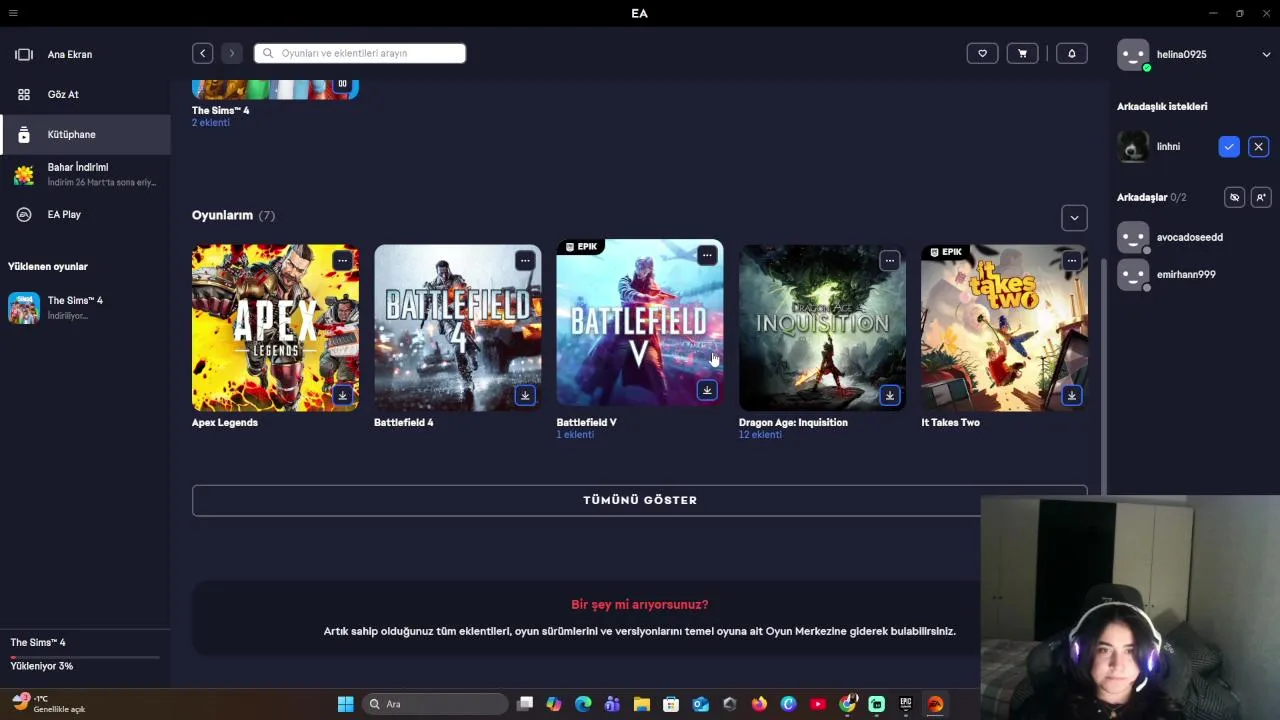
Task: Navigate forward with the right arrow button
Action: [x=231, y=53]
